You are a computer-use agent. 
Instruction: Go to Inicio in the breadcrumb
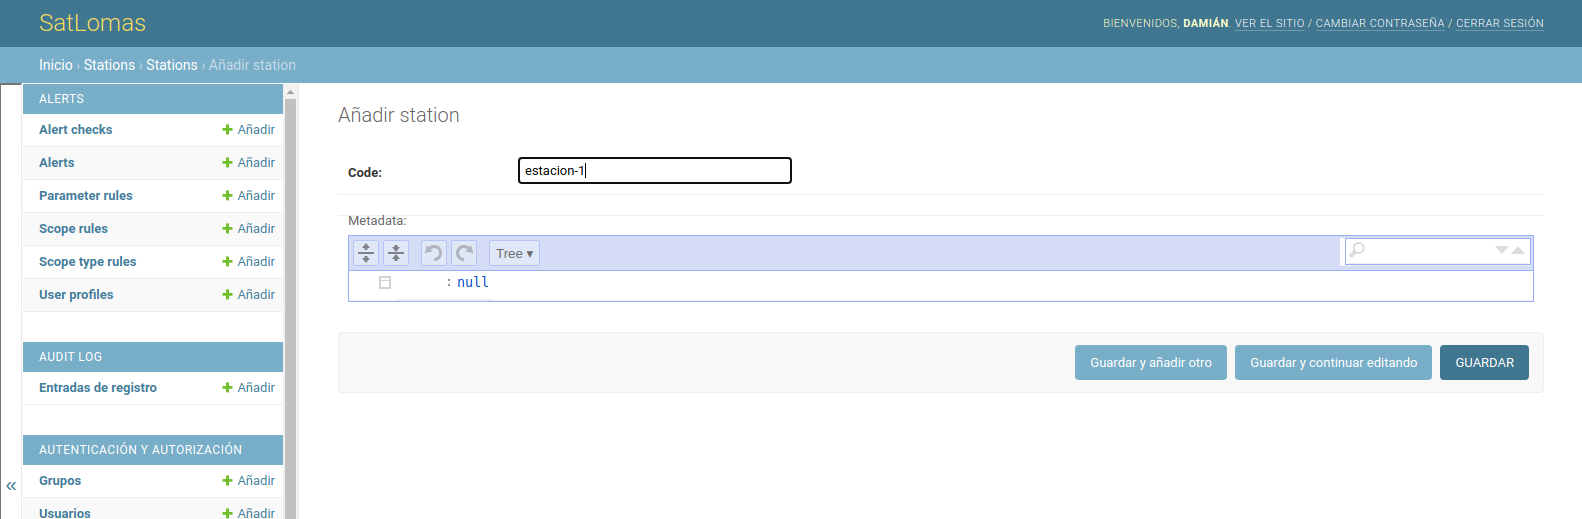pos(56,65)
